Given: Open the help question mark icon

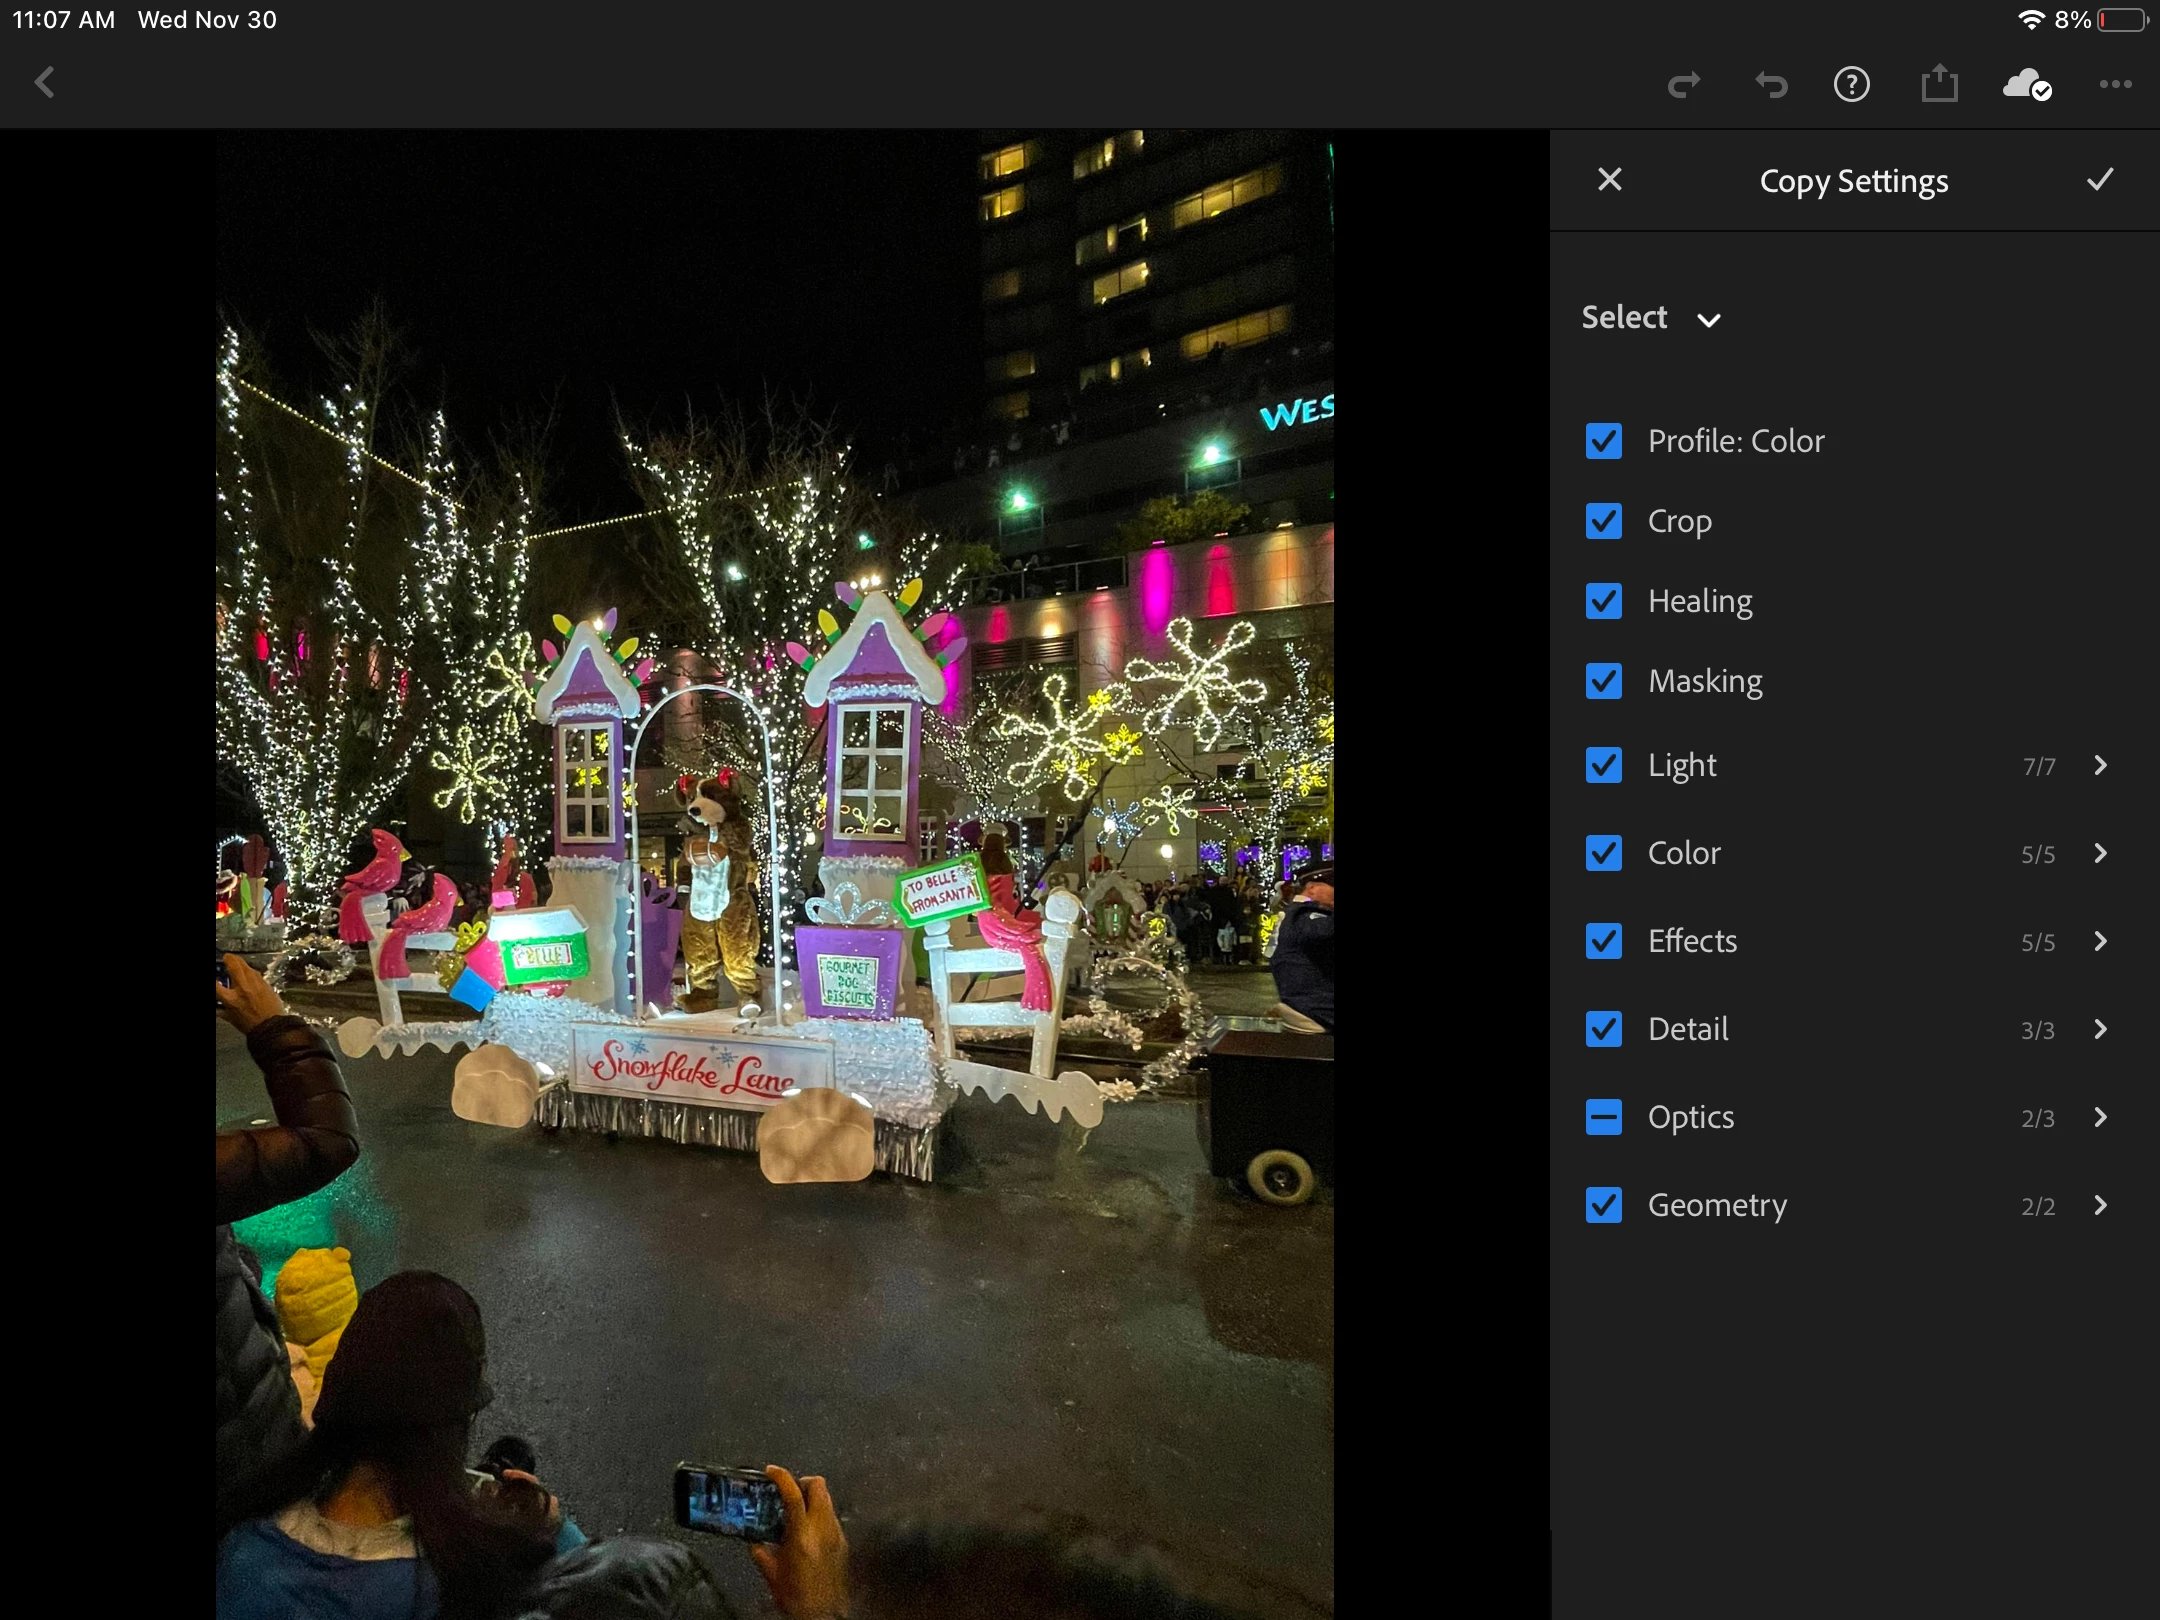Looking at the screenshot, I should [x=1851, y=85].
